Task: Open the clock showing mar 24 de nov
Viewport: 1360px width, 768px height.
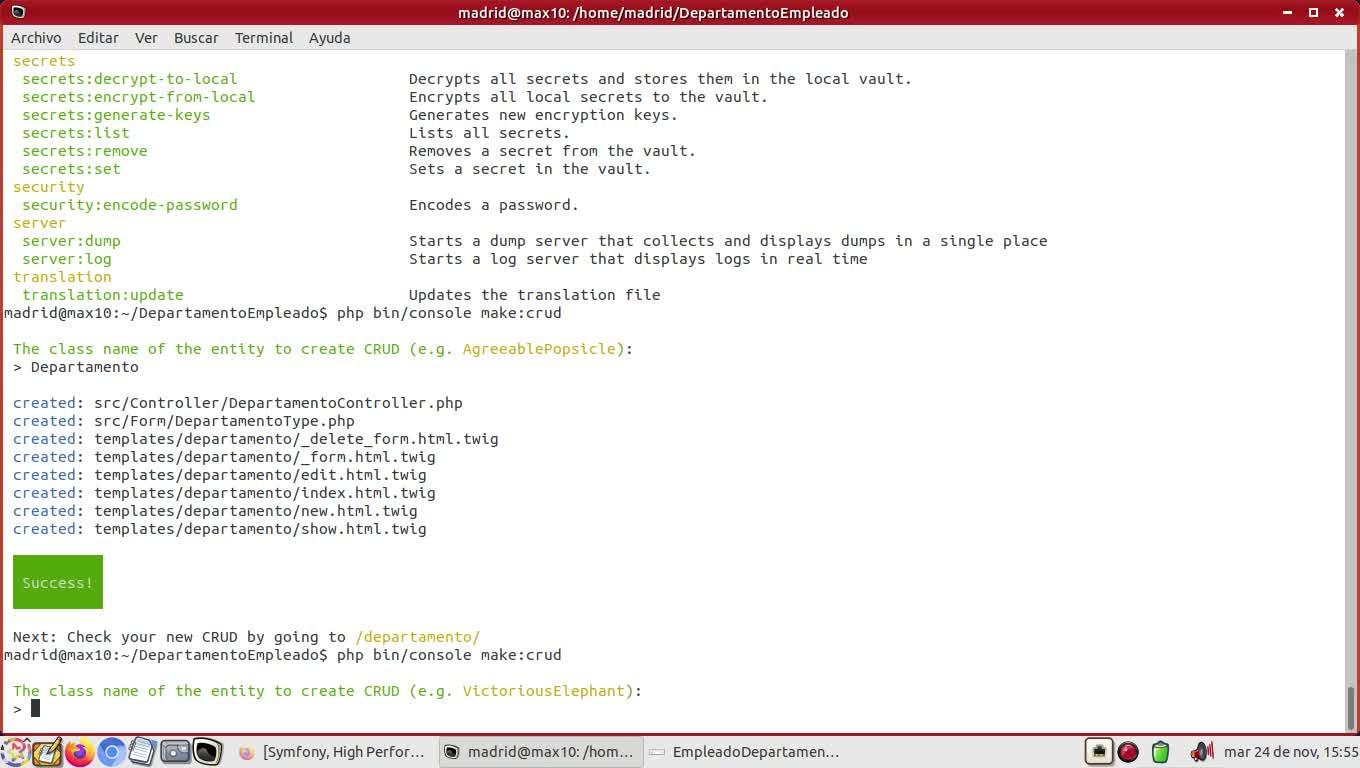Action: [x=1290, y=752]
